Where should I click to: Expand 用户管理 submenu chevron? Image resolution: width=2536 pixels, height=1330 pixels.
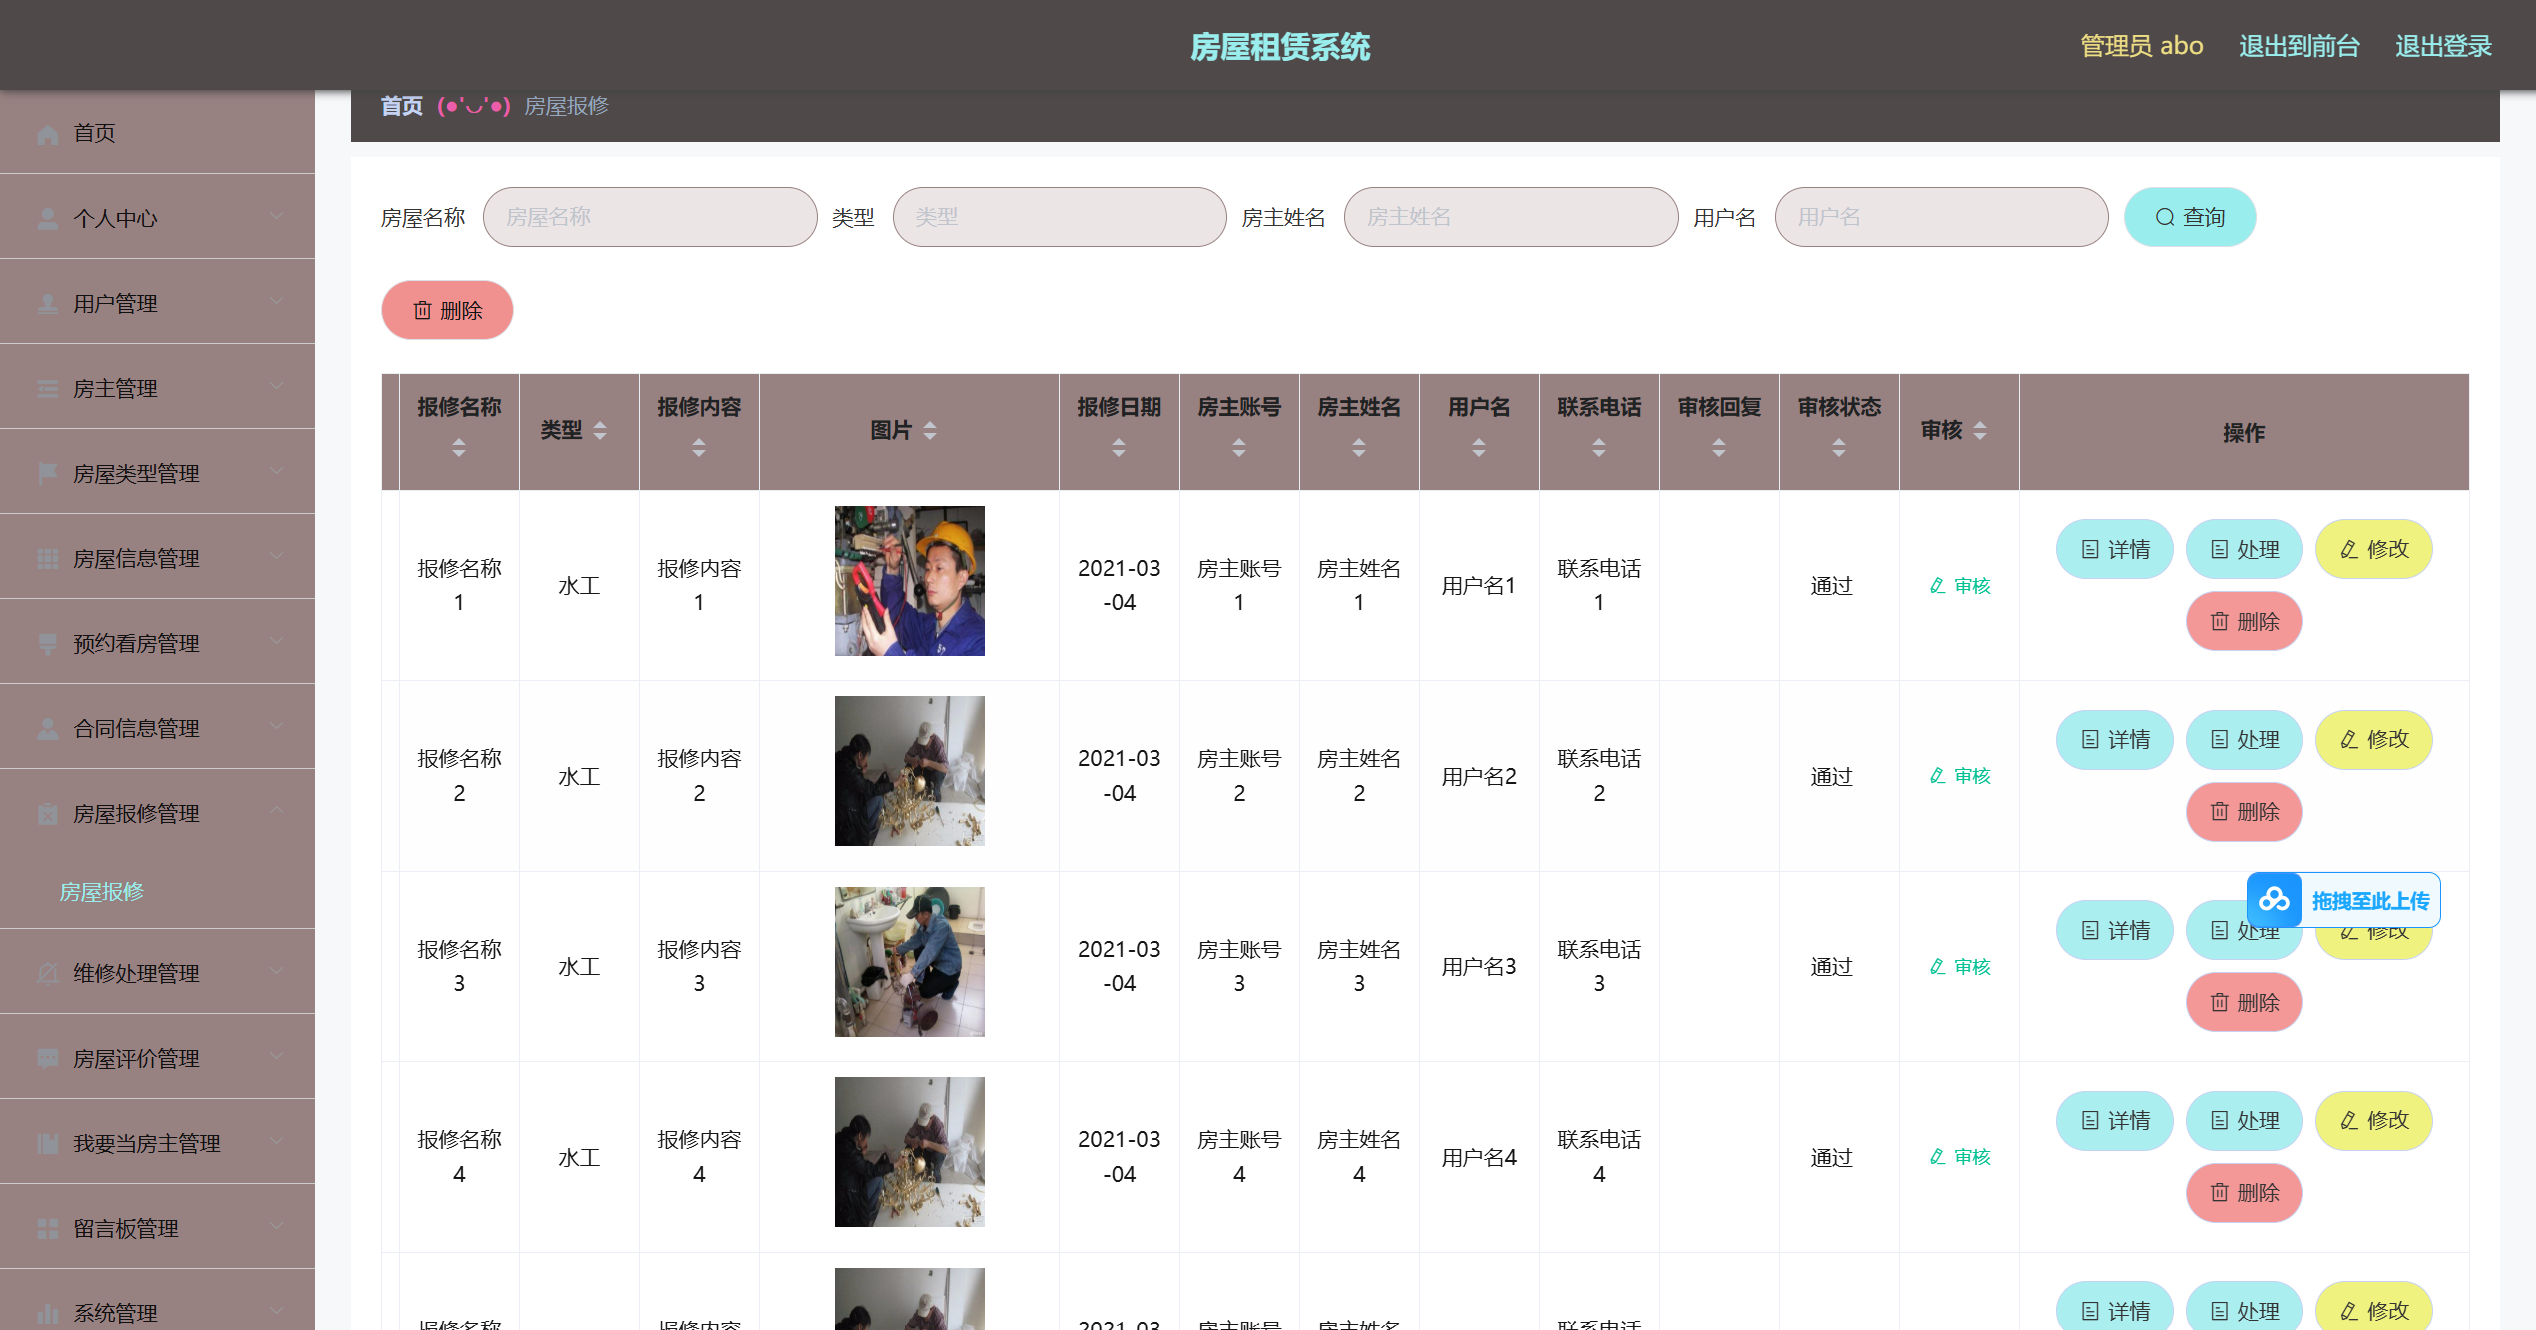(x=276, y=301)
